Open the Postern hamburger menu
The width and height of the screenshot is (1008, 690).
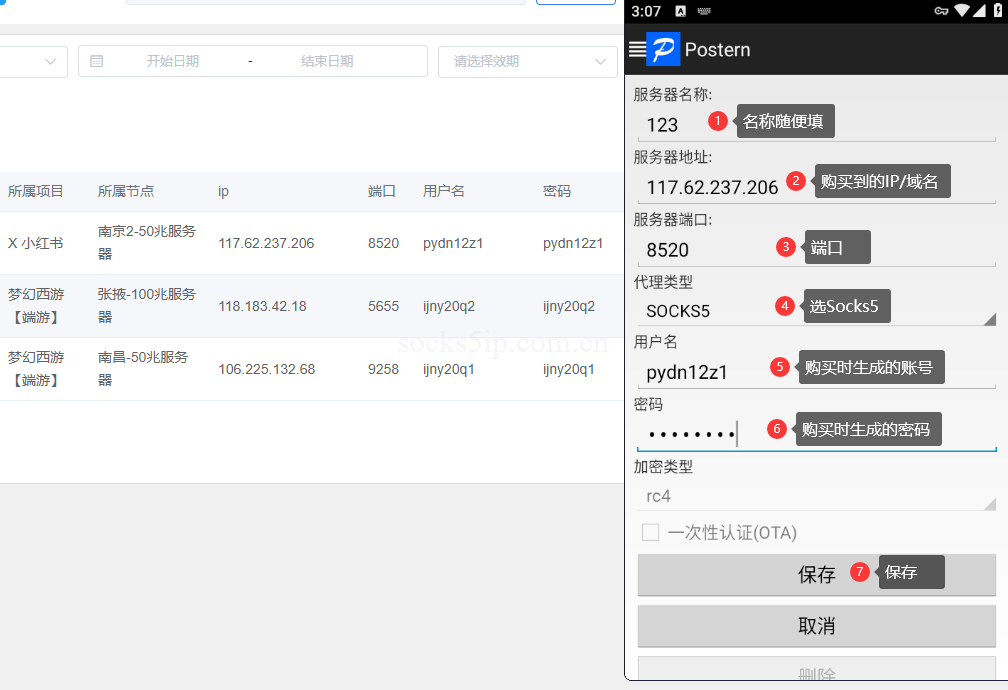point(636,49)
